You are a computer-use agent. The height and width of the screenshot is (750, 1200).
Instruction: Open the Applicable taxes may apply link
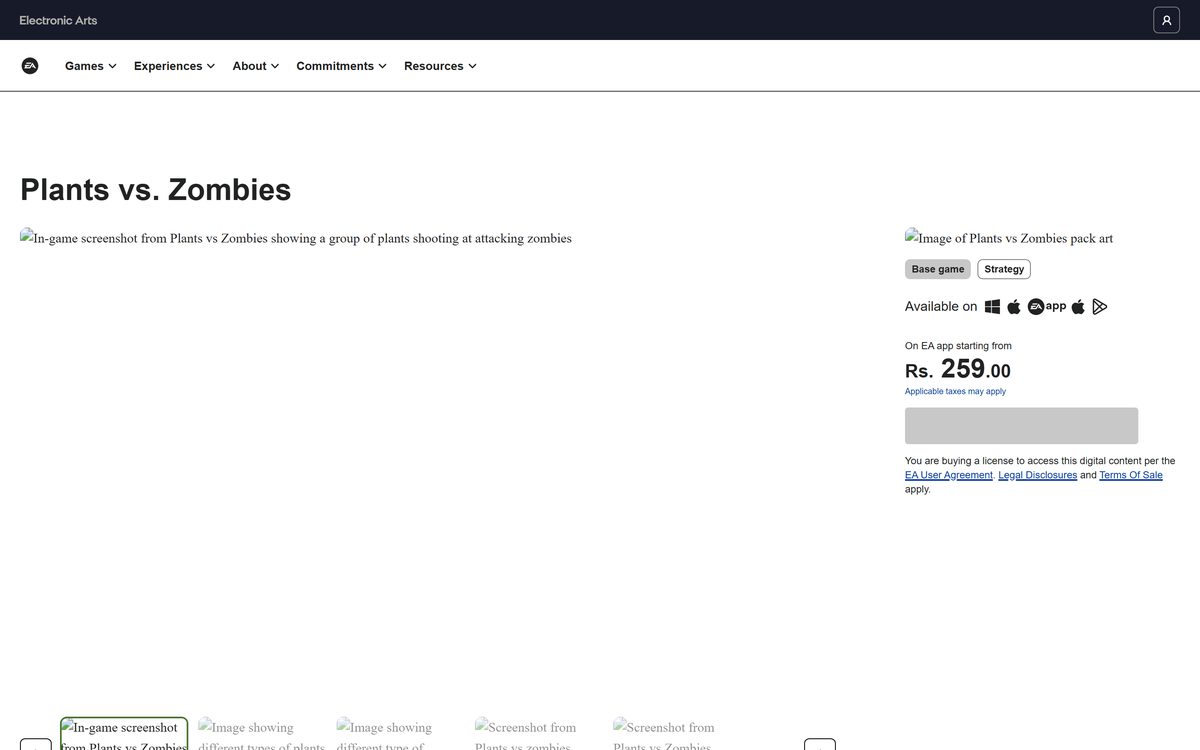pos(955,391)
